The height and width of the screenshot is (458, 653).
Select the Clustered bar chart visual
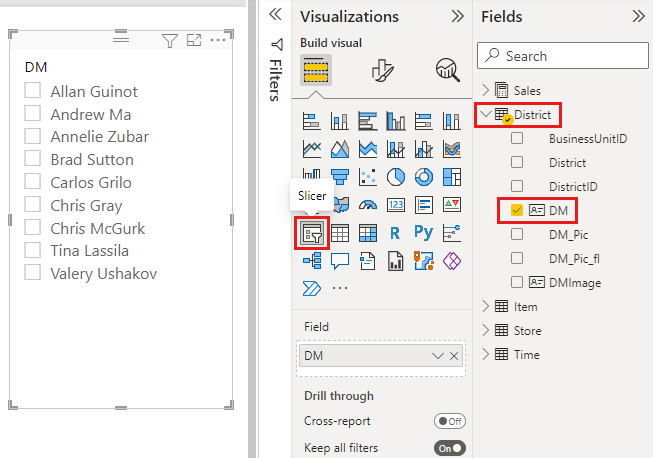(x=367, y=121)
